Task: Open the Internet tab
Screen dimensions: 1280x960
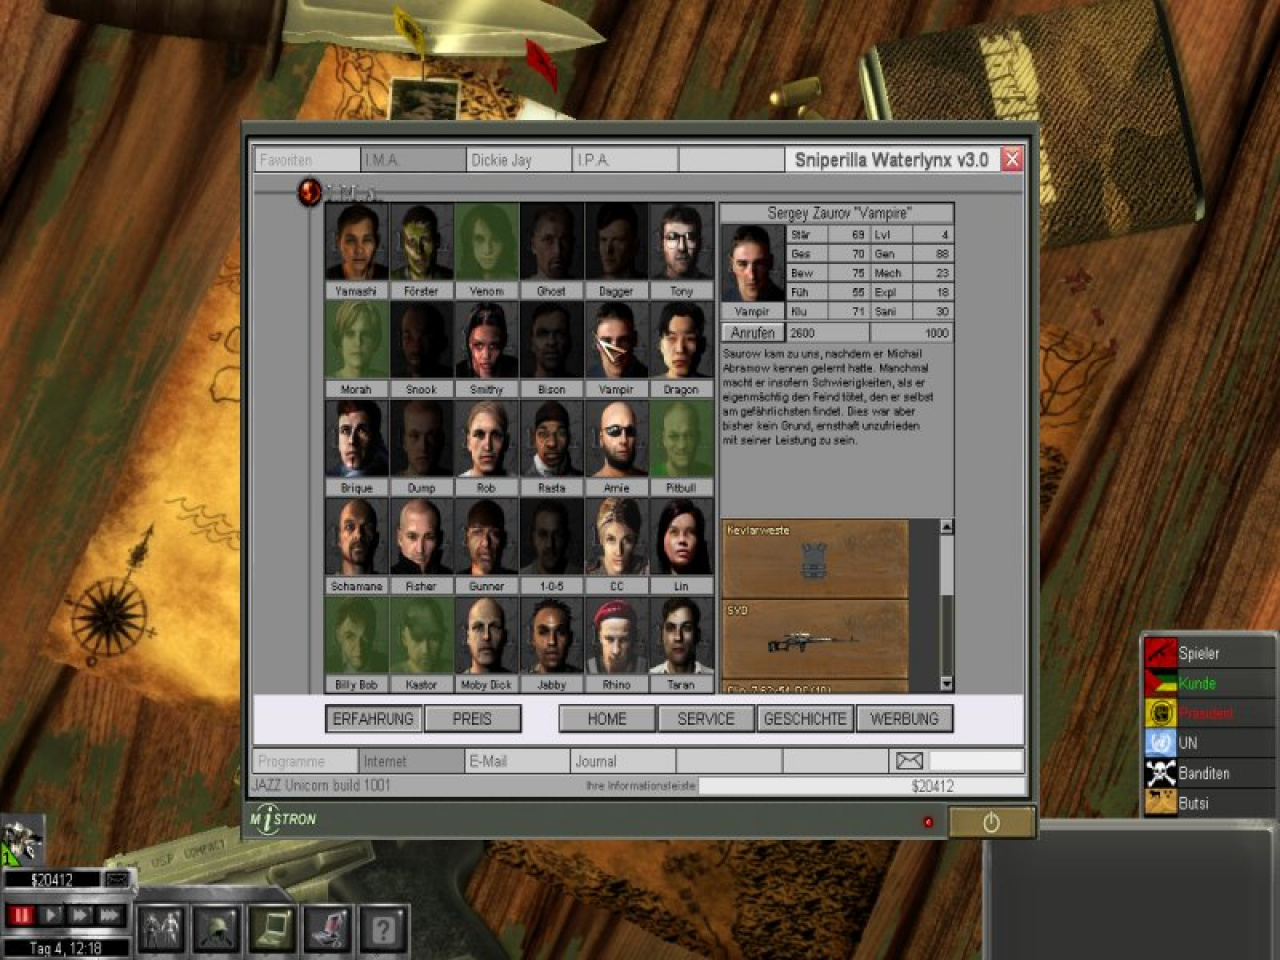Action: click(x=411, y=761)
